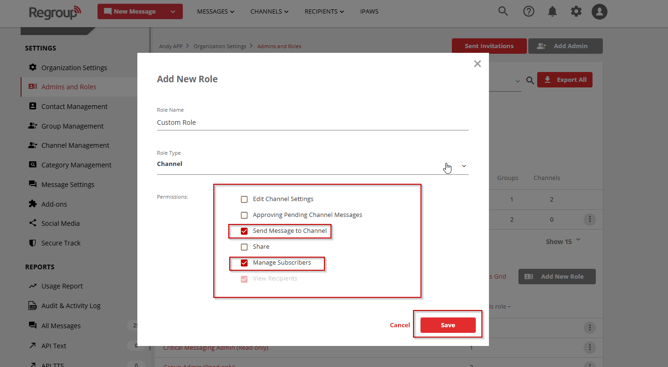The width and height of the screenshot is (668, 367).
Task: Open the CHANNELS menu
Action: 269,12
